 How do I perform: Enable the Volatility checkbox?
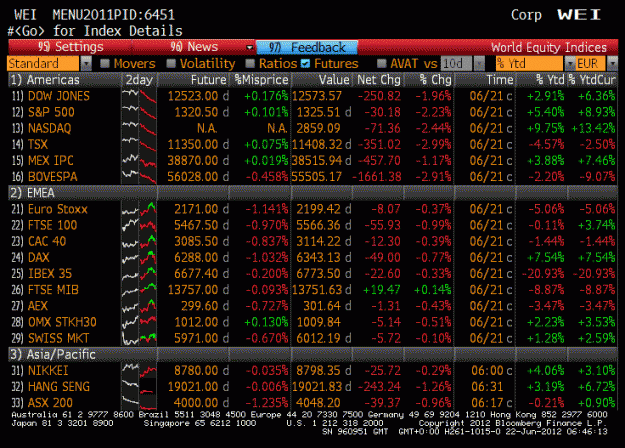coord(171,63)
